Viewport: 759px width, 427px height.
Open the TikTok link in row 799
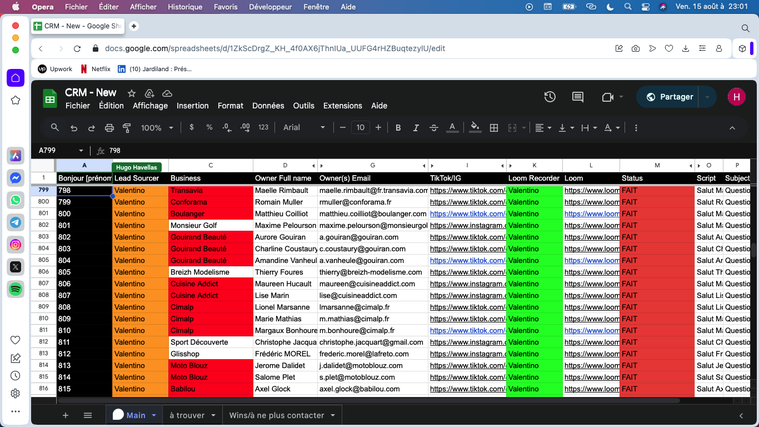pos(468,190)
